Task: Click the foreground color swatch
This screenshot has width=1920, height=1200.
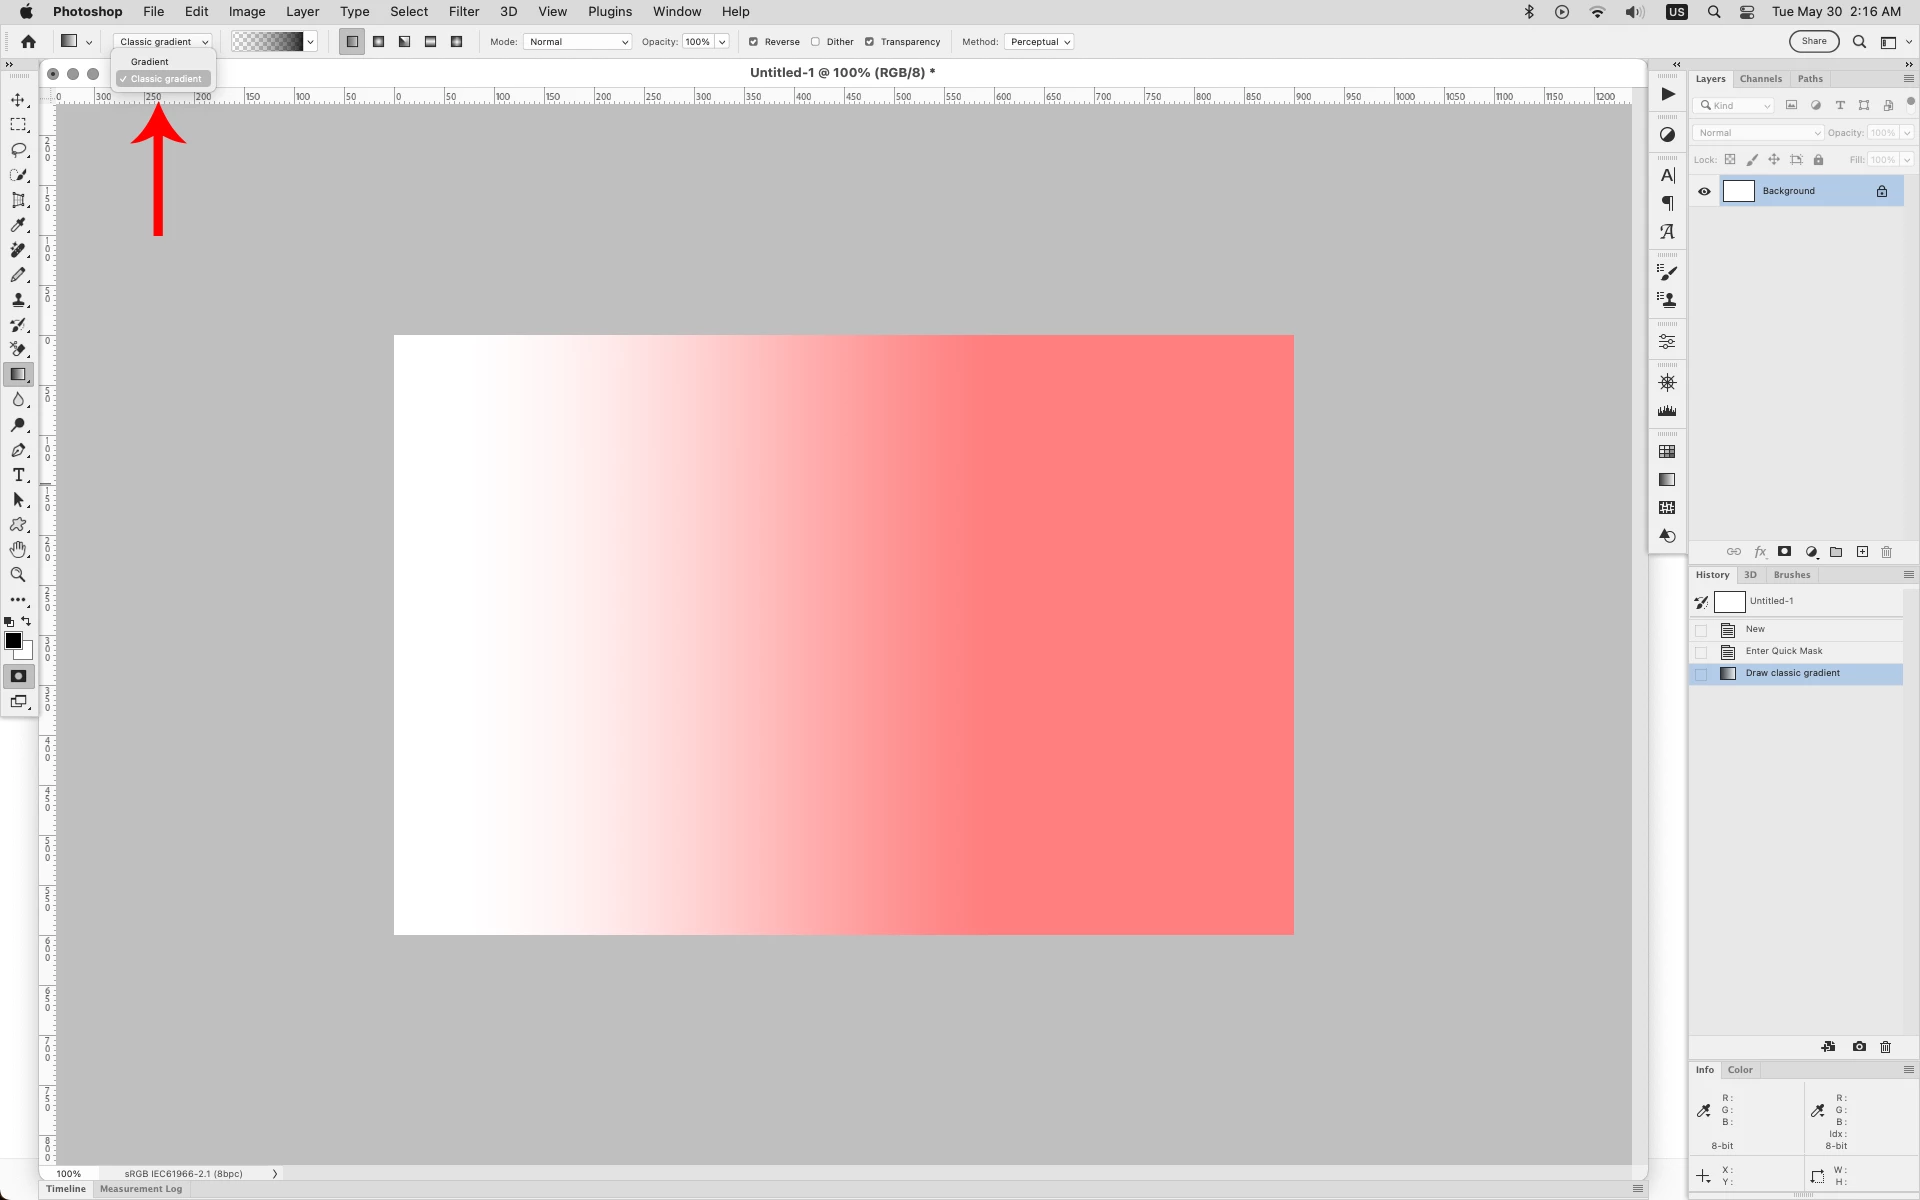Action: click(13, 641)
